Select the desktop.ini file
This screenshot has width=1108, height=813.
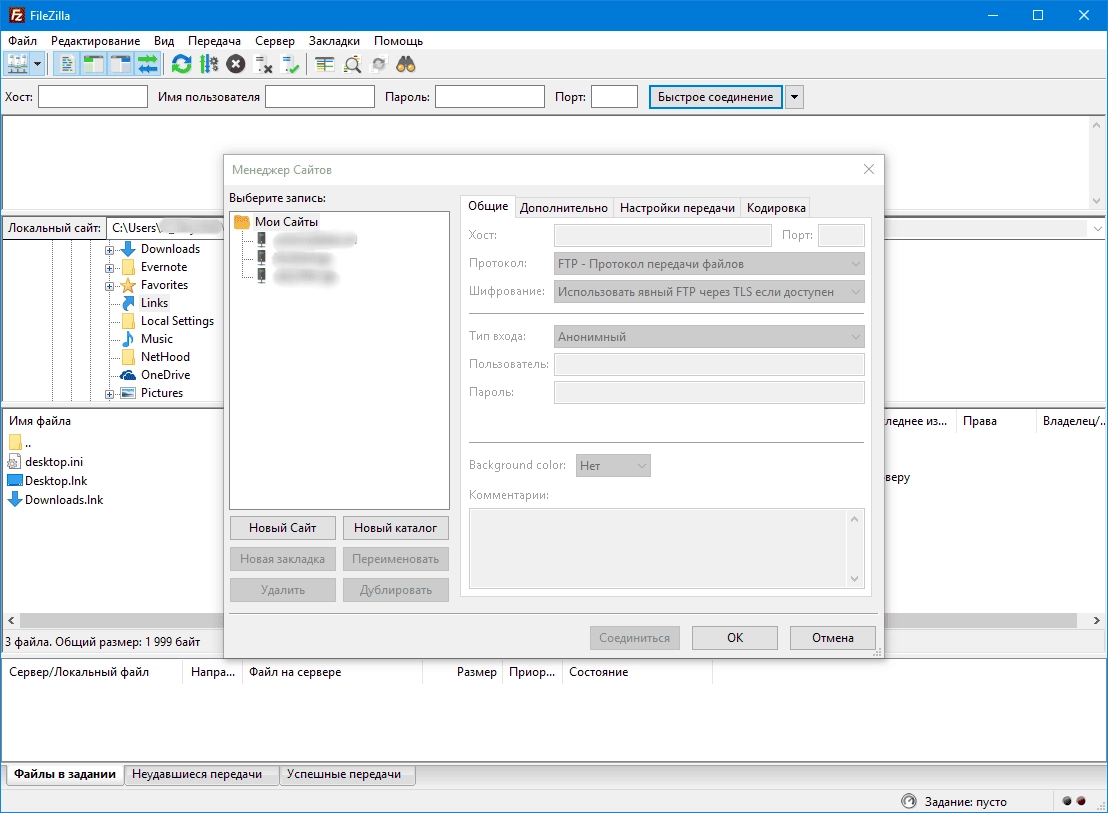[x=54, y=462]
